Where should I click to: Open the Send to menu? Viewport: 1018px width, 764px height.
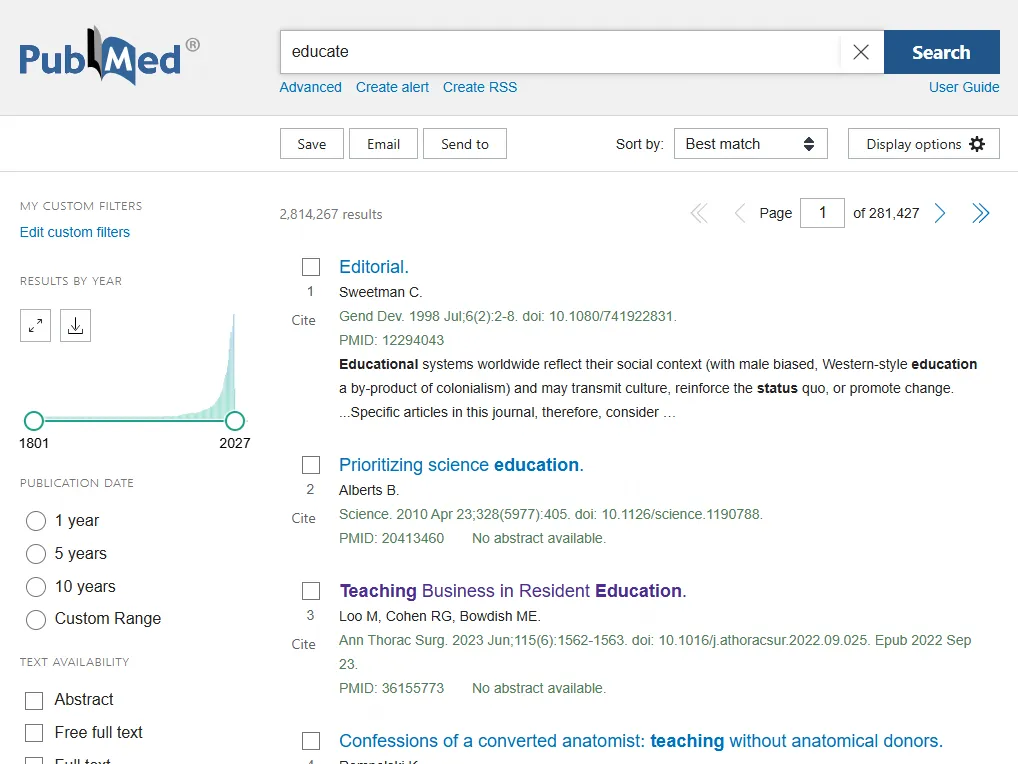[464, 144]
